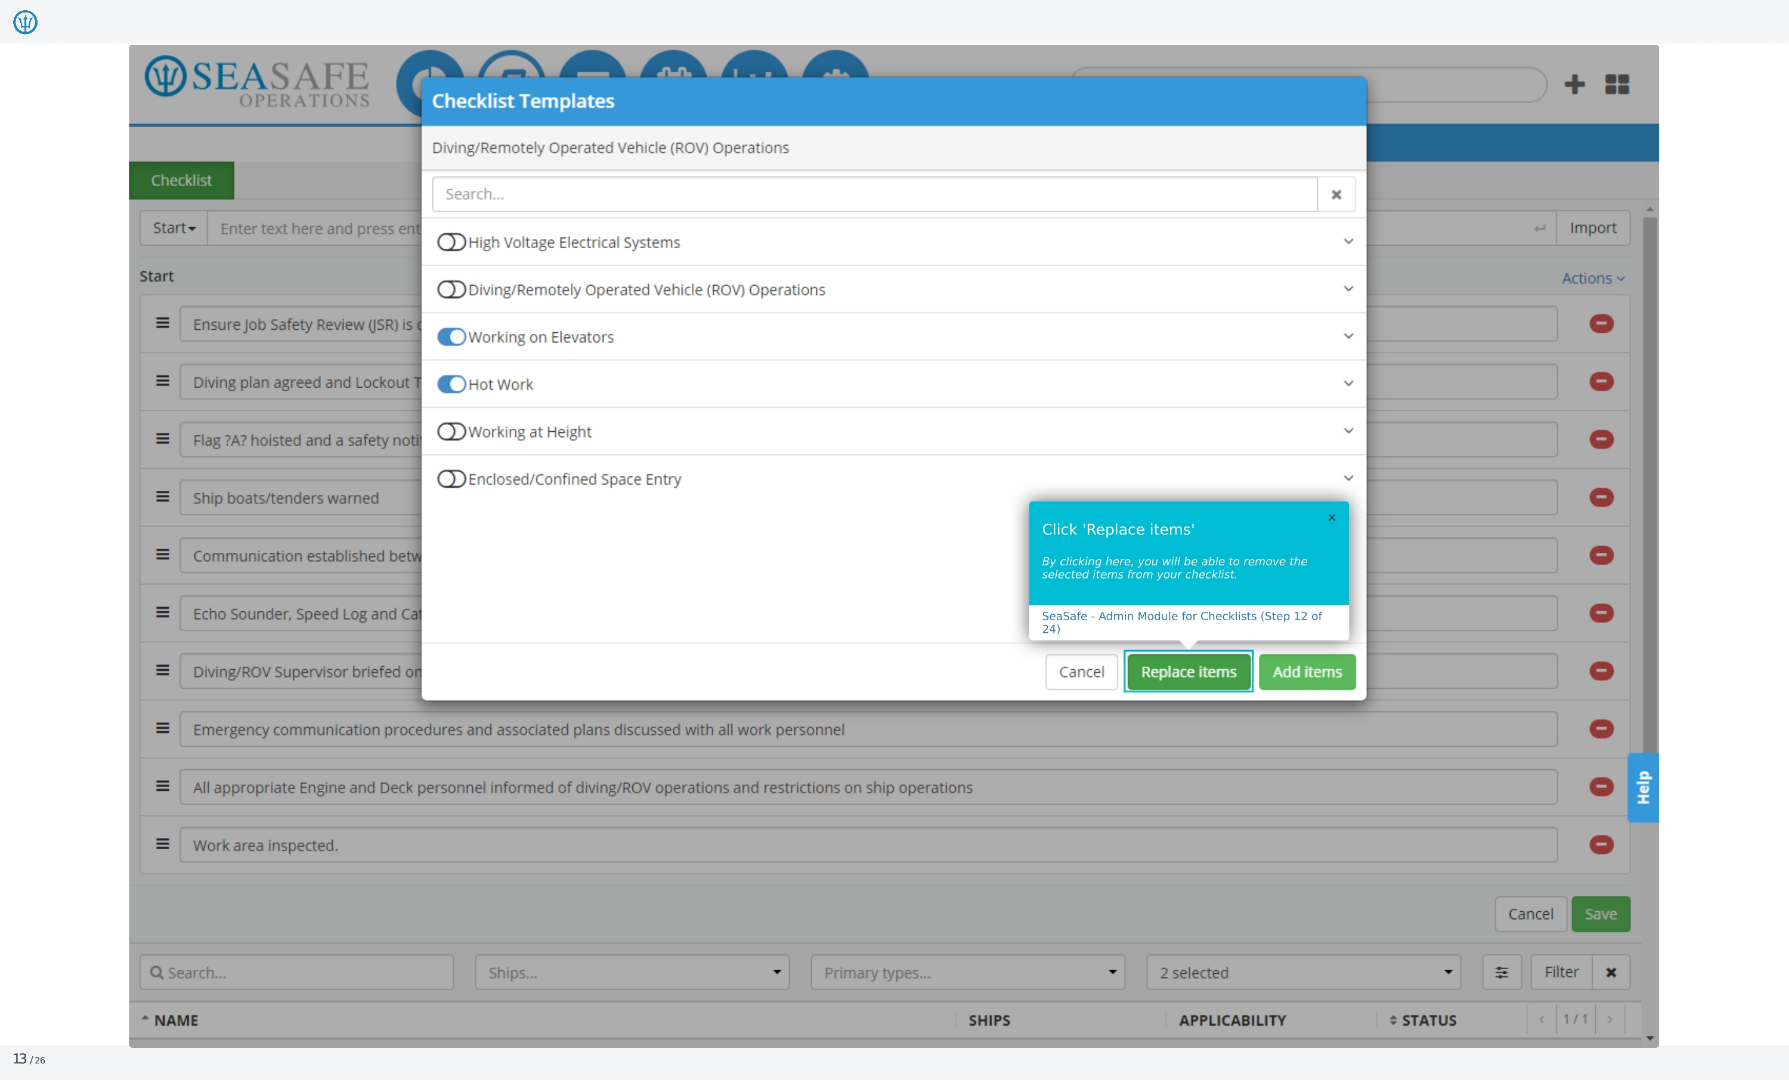The image size is (1789, 1080).
Task: Grab the drag handle of 'Emergency communication procedures'
Action: coord(162,728)
